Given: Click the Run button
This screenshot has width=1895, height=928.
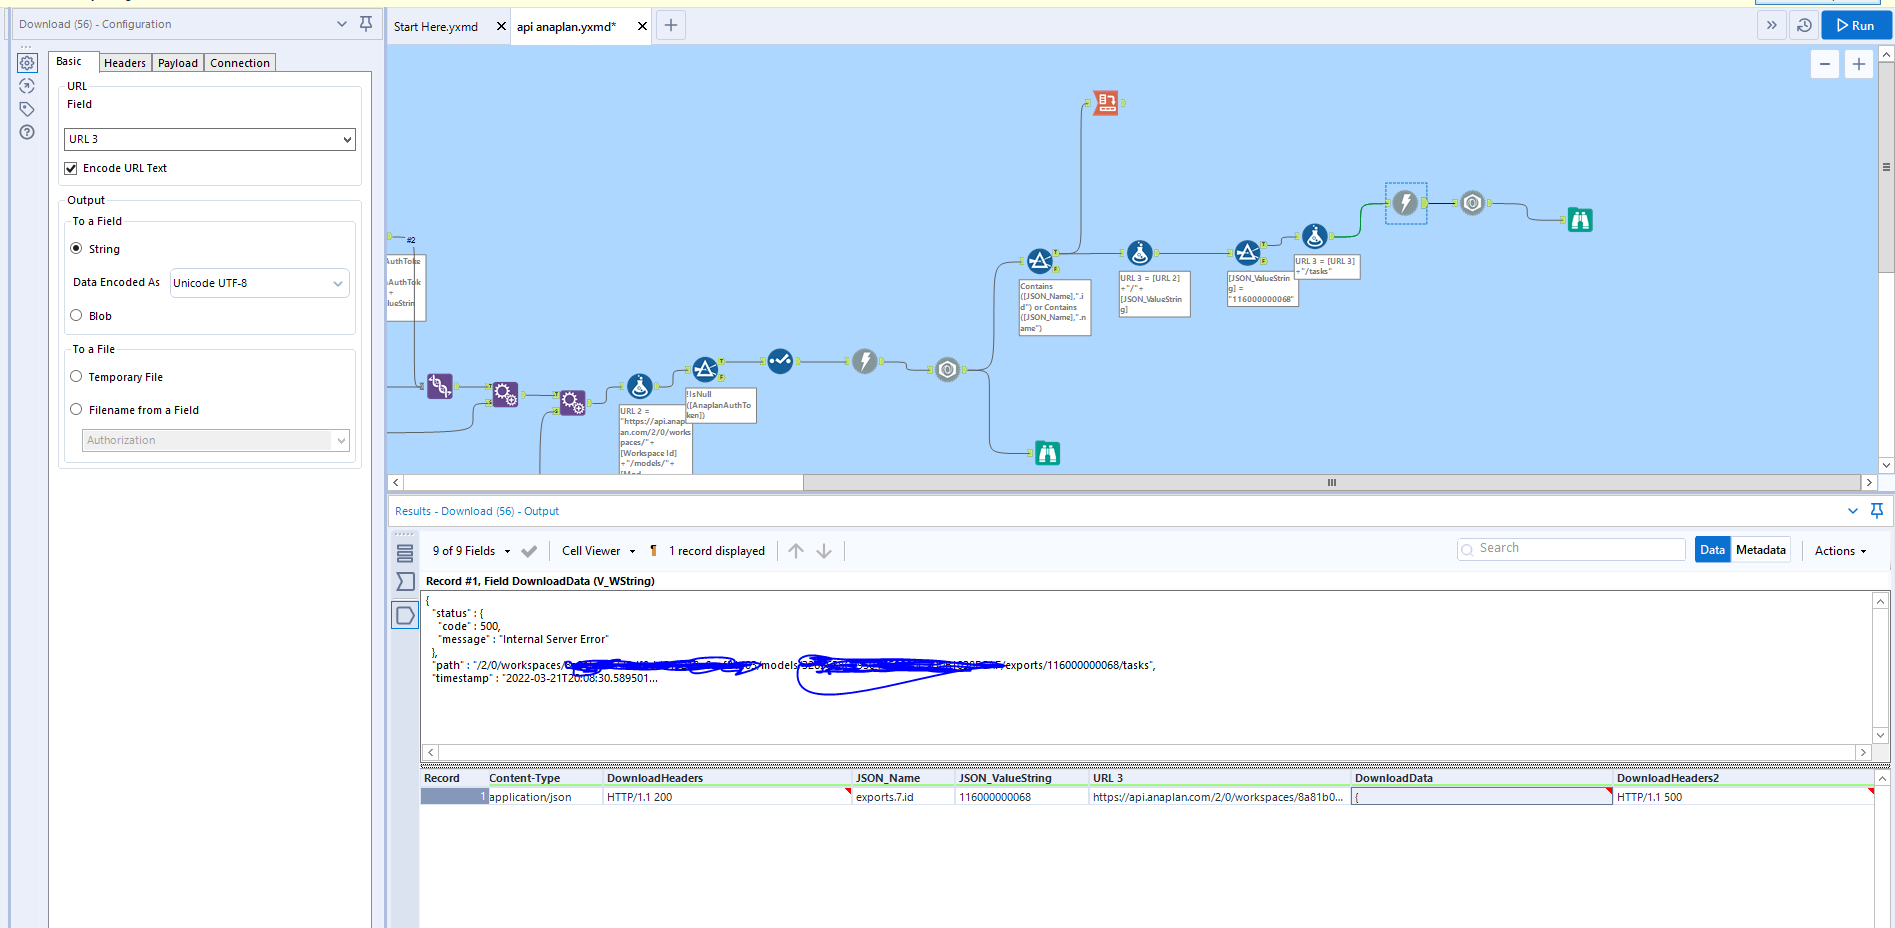Looking at the screenshot, I should point(1856,25).
